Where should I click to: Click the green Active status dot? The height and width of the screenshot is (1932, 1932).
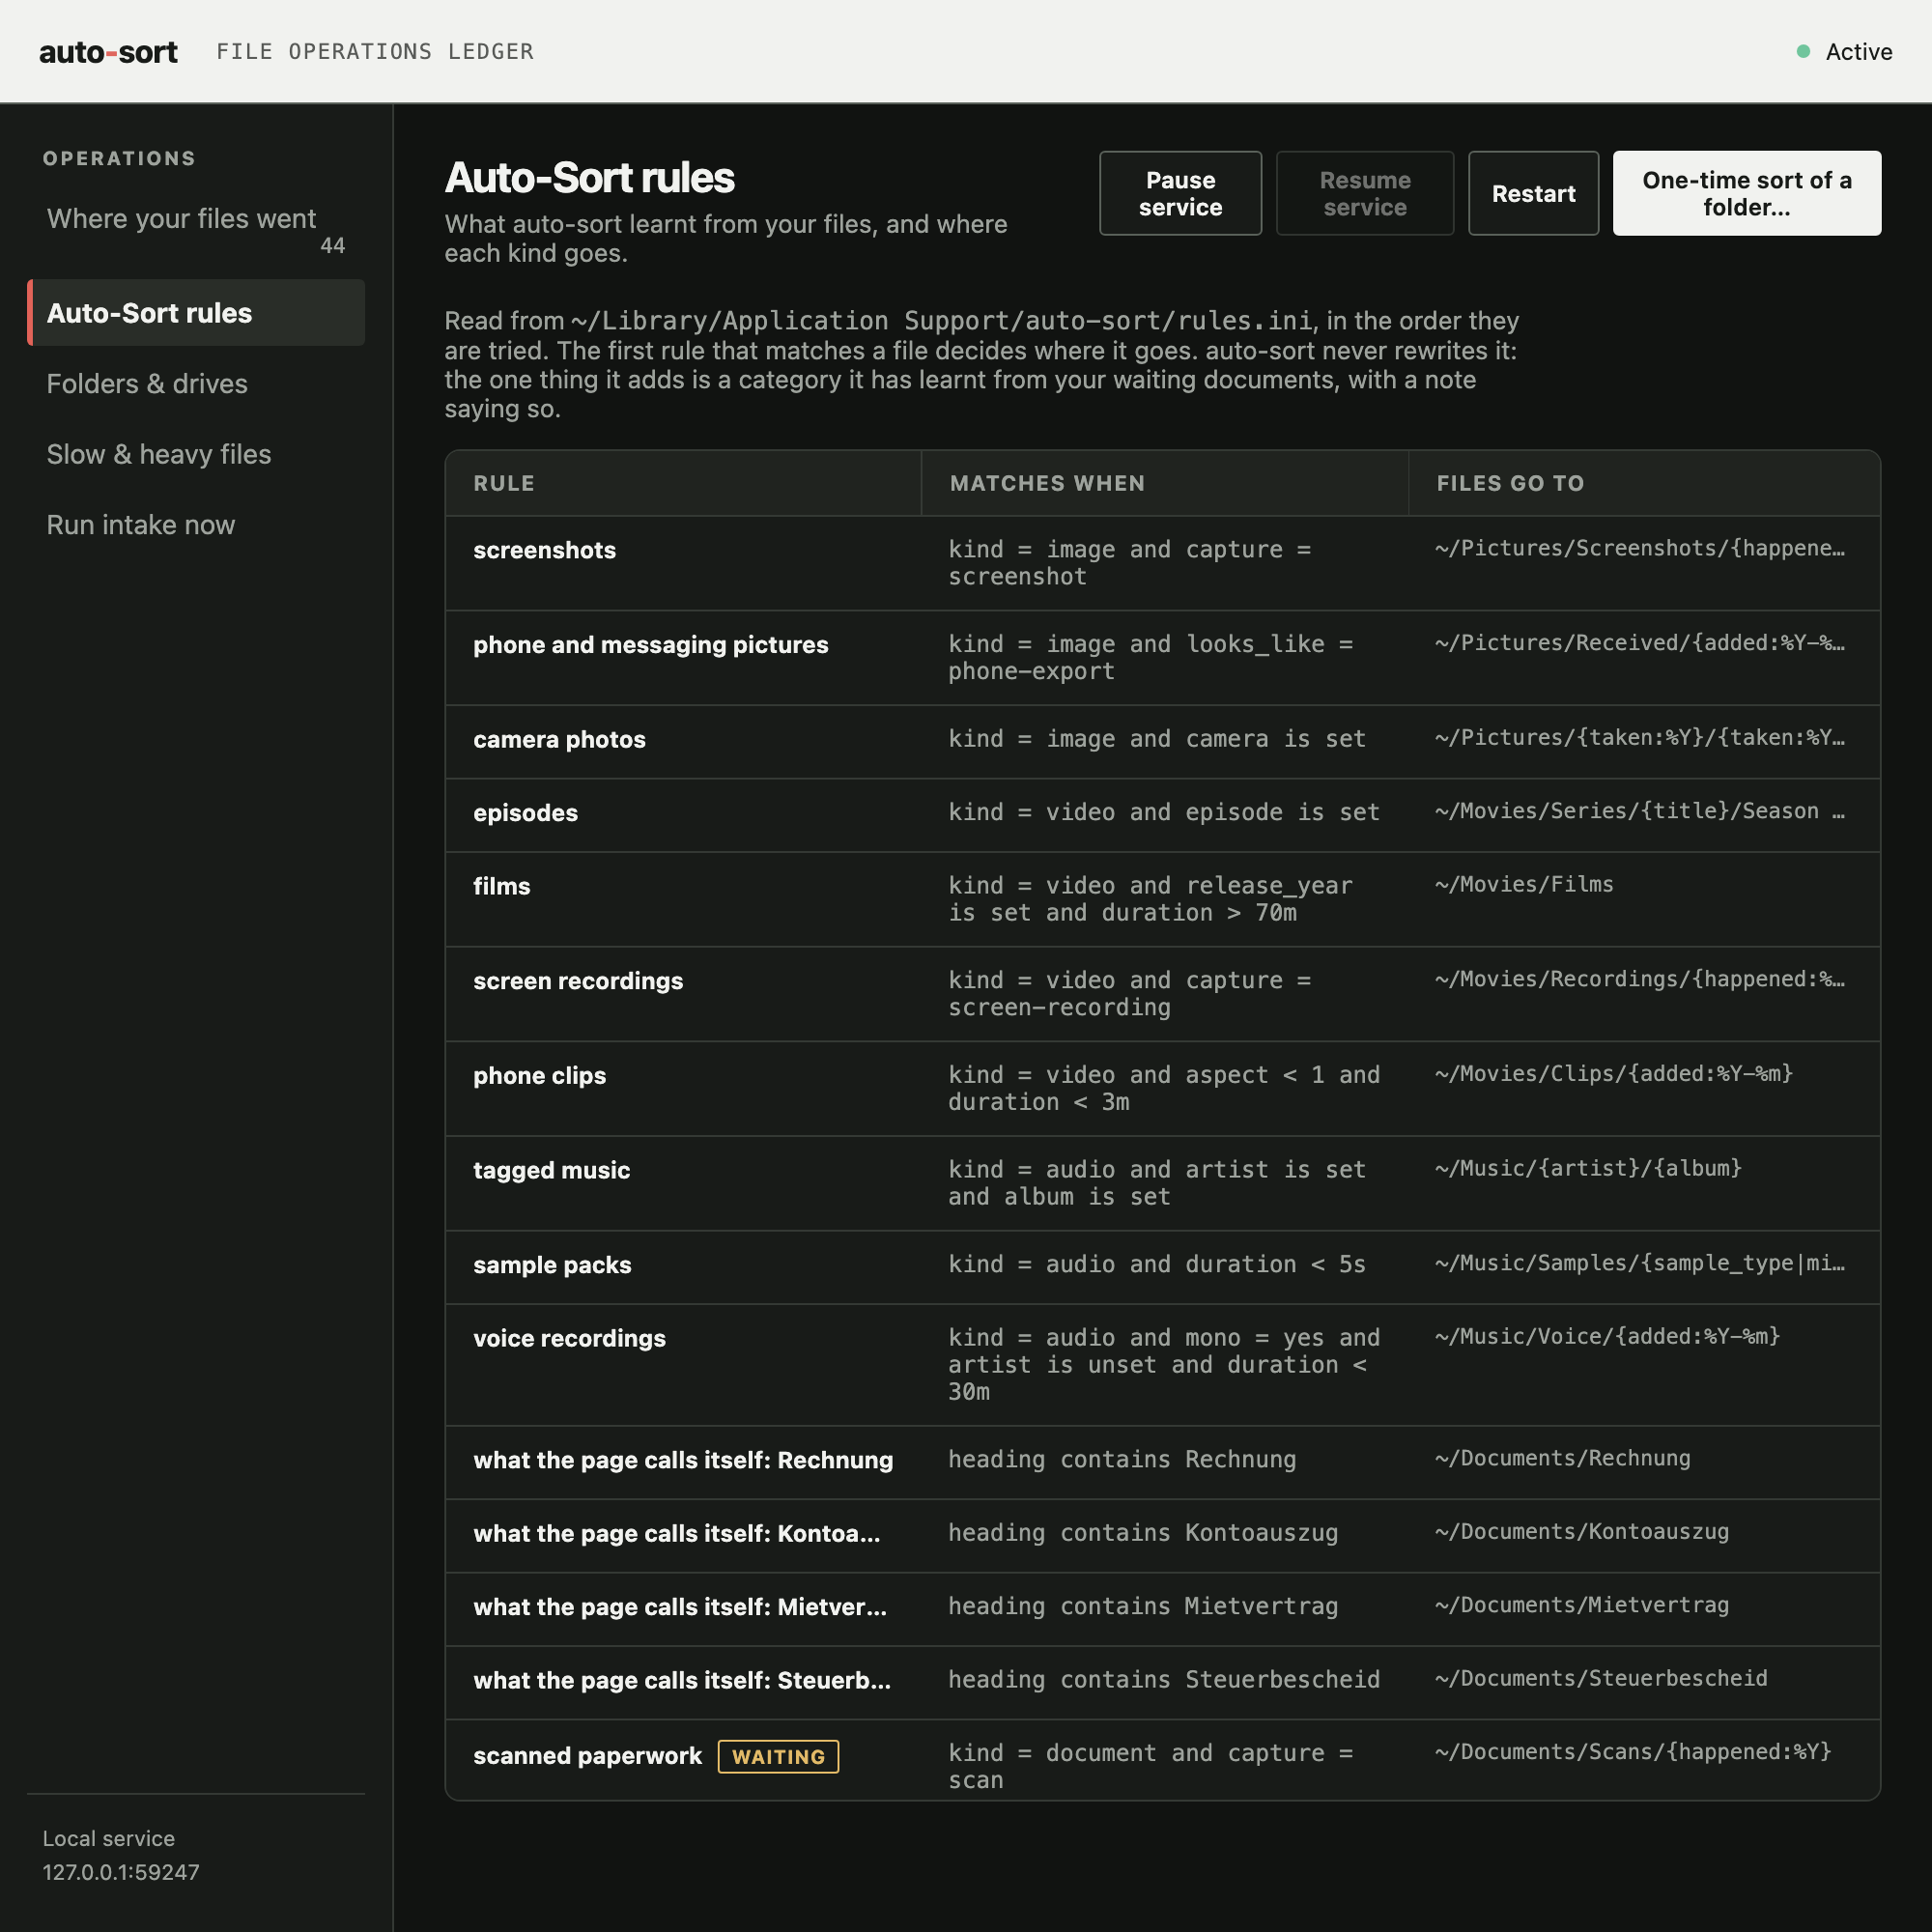1803,51
